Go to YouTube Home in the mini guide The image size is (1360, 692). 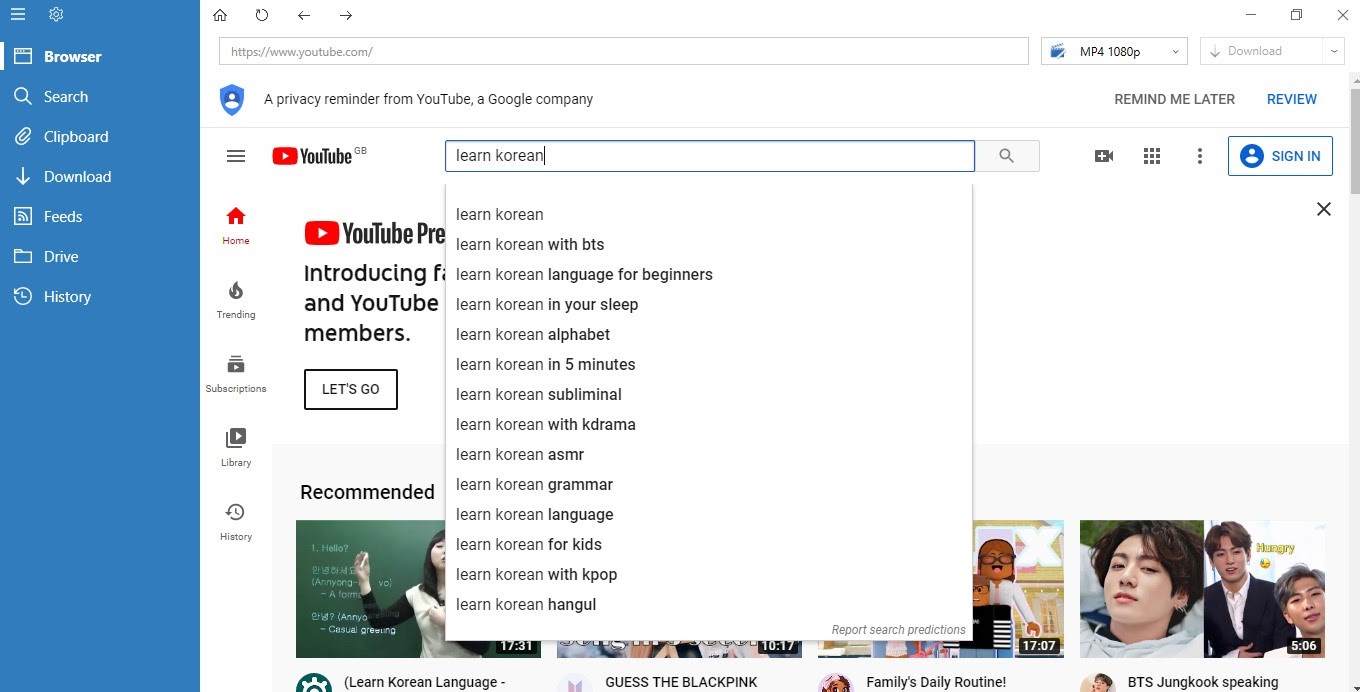pos(236,226)
